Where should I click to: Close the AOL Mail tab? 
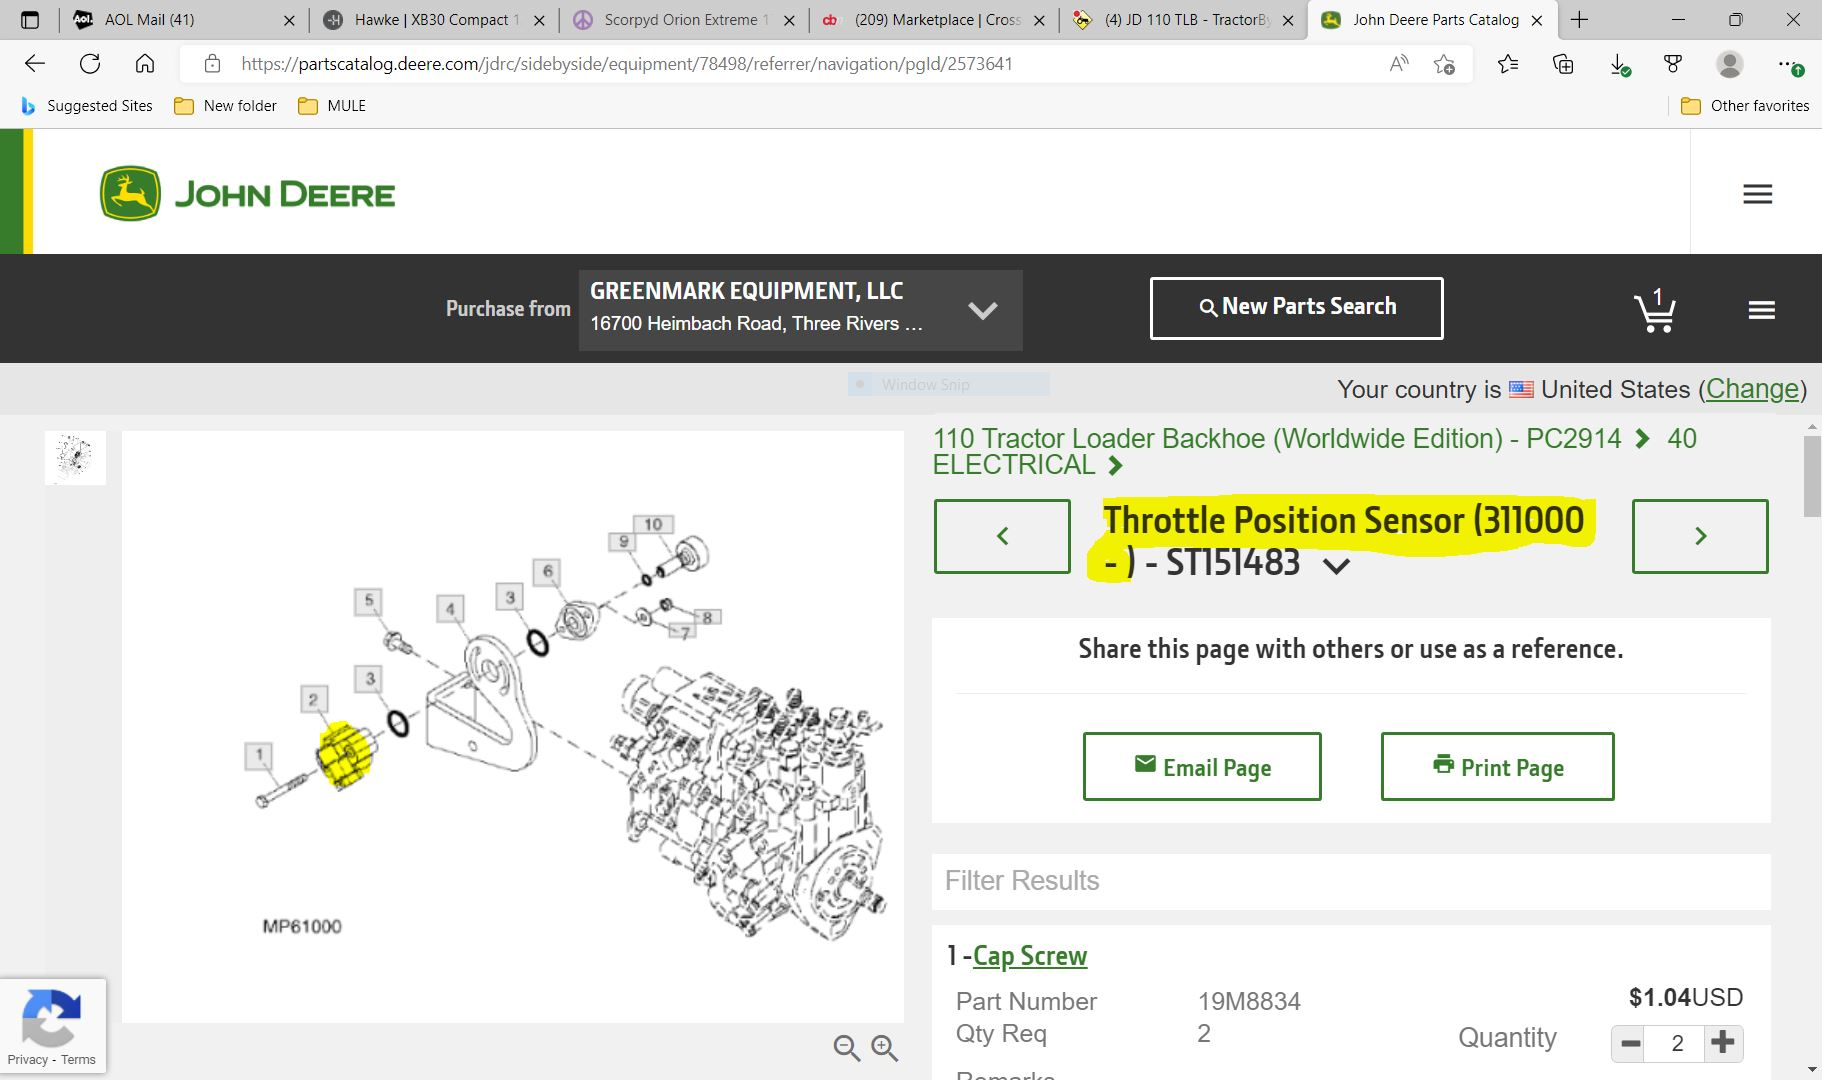(x=289, y=20)
